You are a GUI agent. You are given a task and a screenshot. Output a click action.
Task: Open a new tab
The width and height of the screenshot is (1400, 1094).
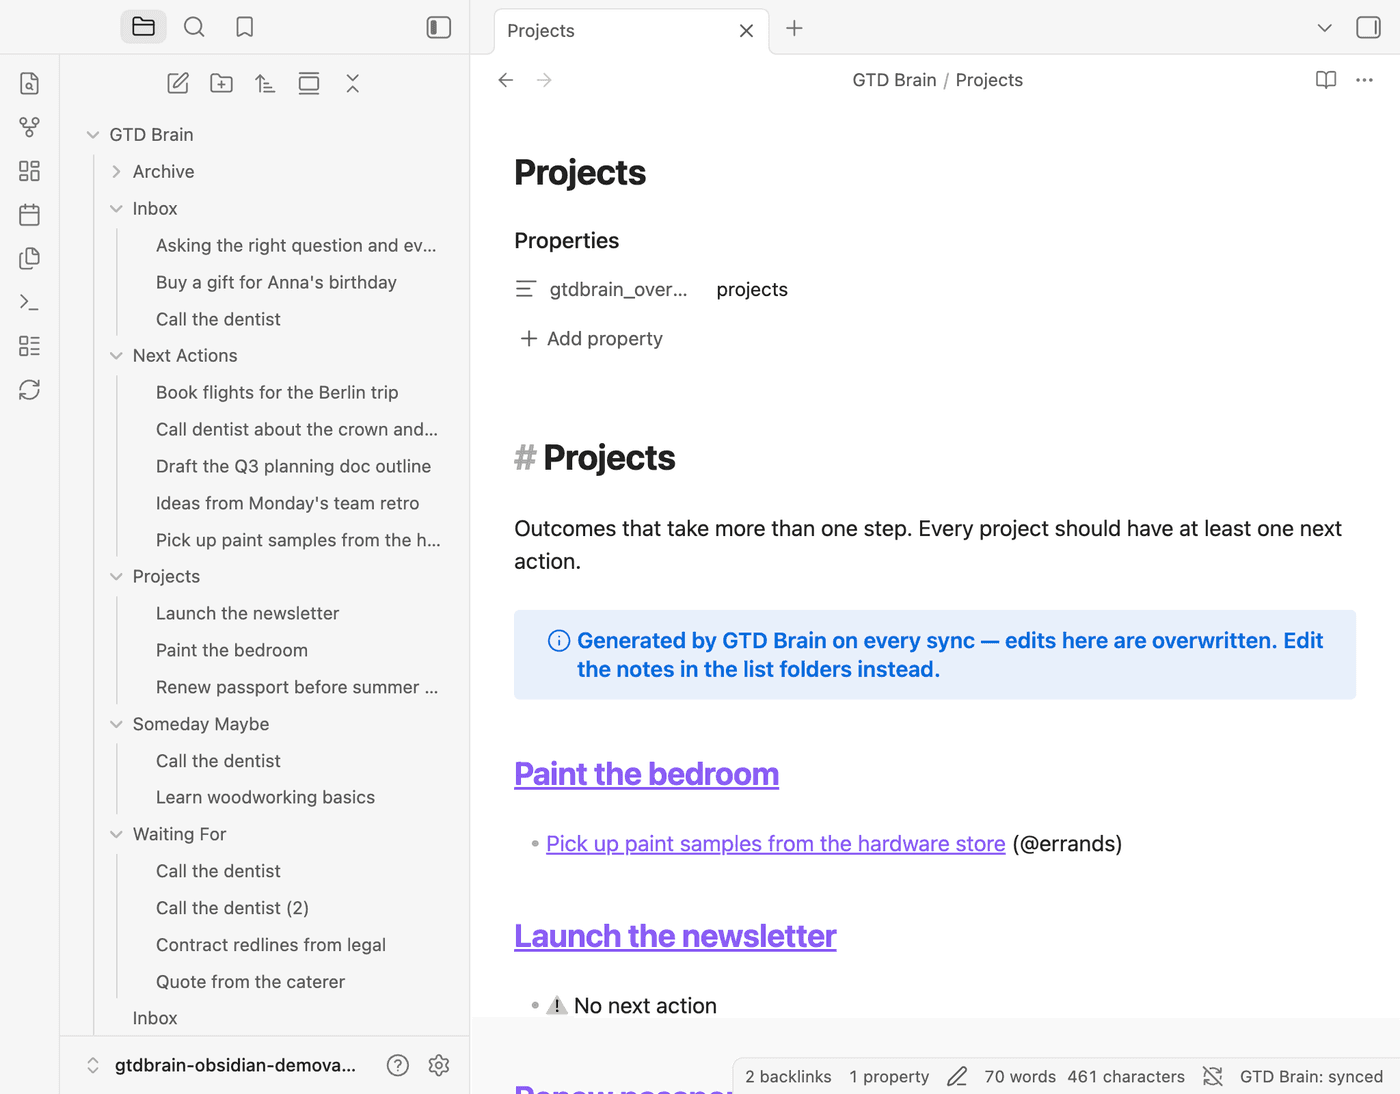(x=794, y=28)
